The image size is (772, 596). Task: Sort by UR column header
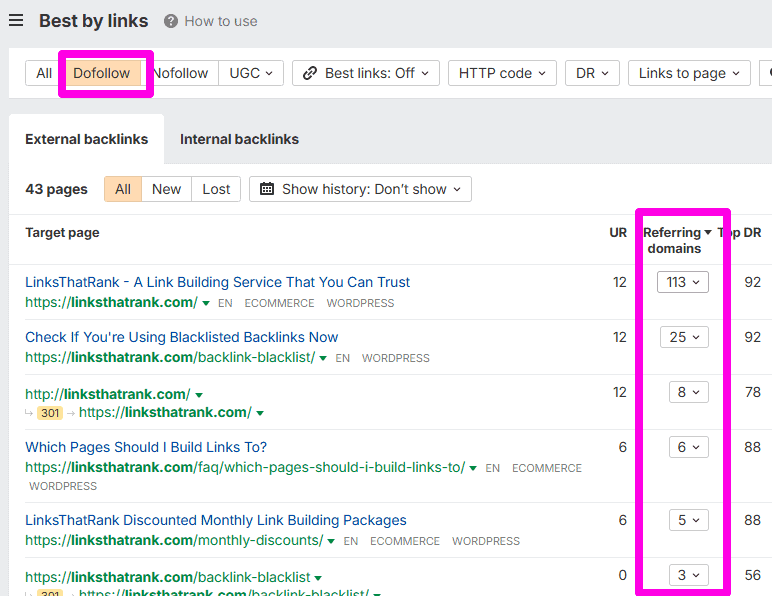(x=618, y=233)
